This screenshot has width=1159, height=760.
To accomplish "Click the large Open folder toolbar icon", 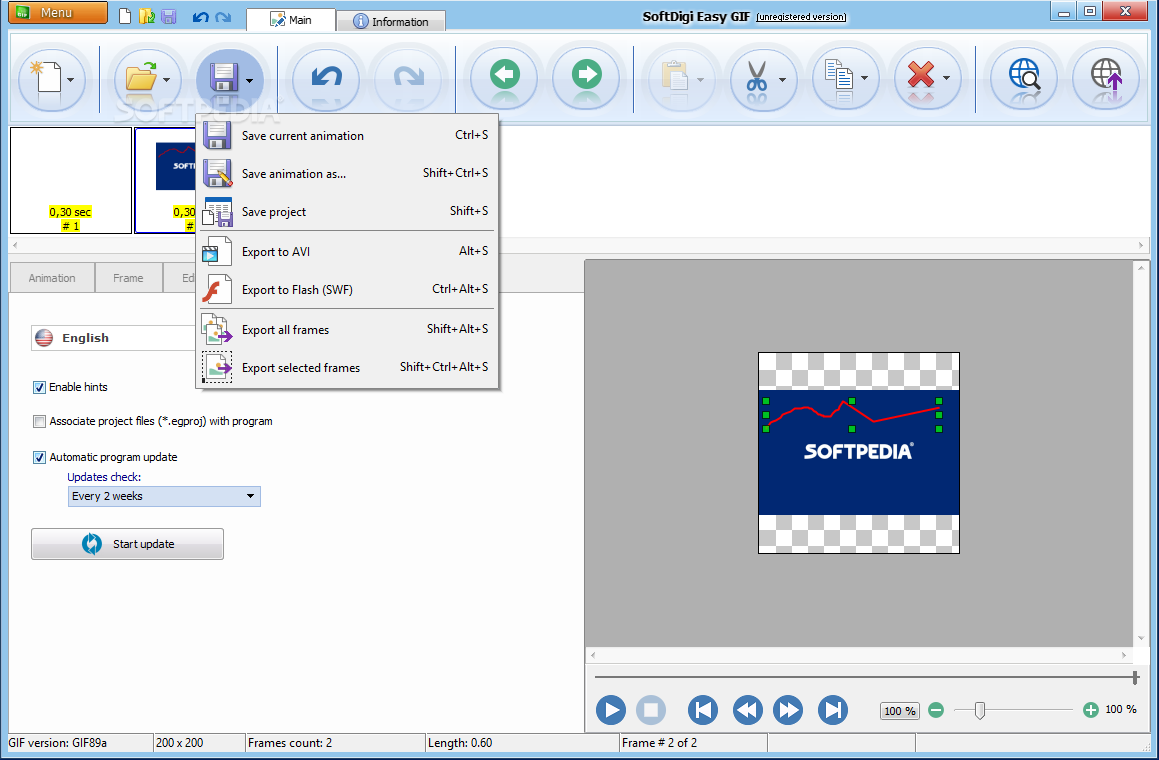I will coord(141,77).
